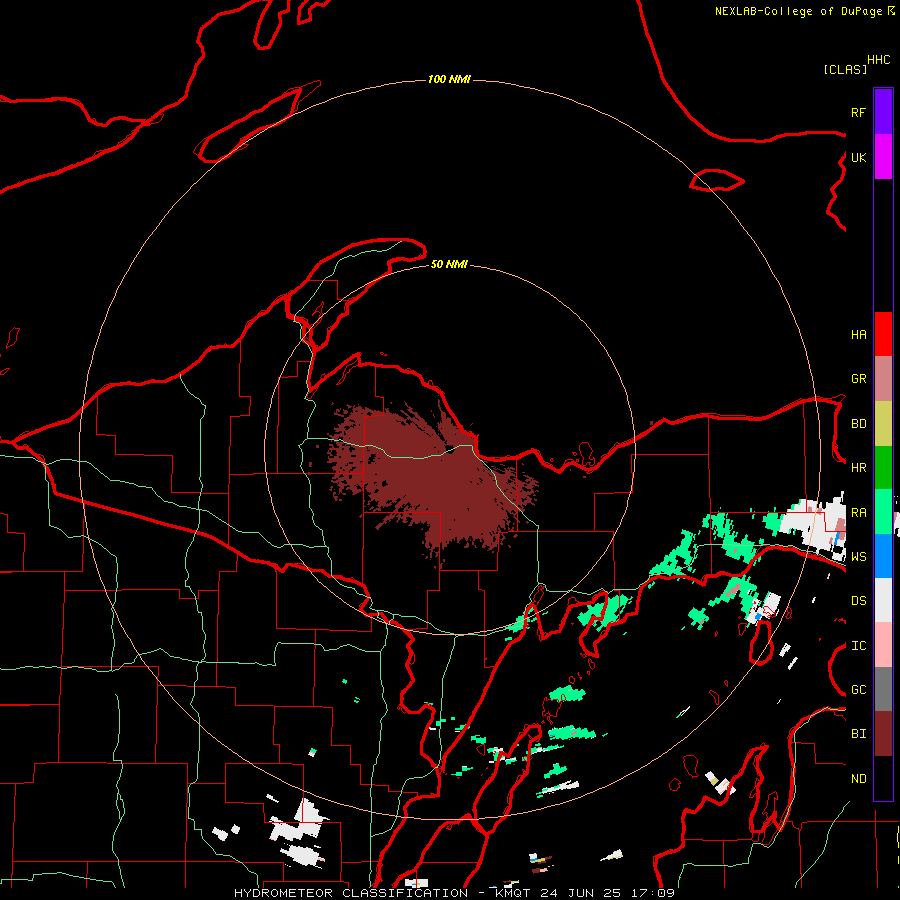Select the light pink IC legend swatch

(x=883, y=645)
